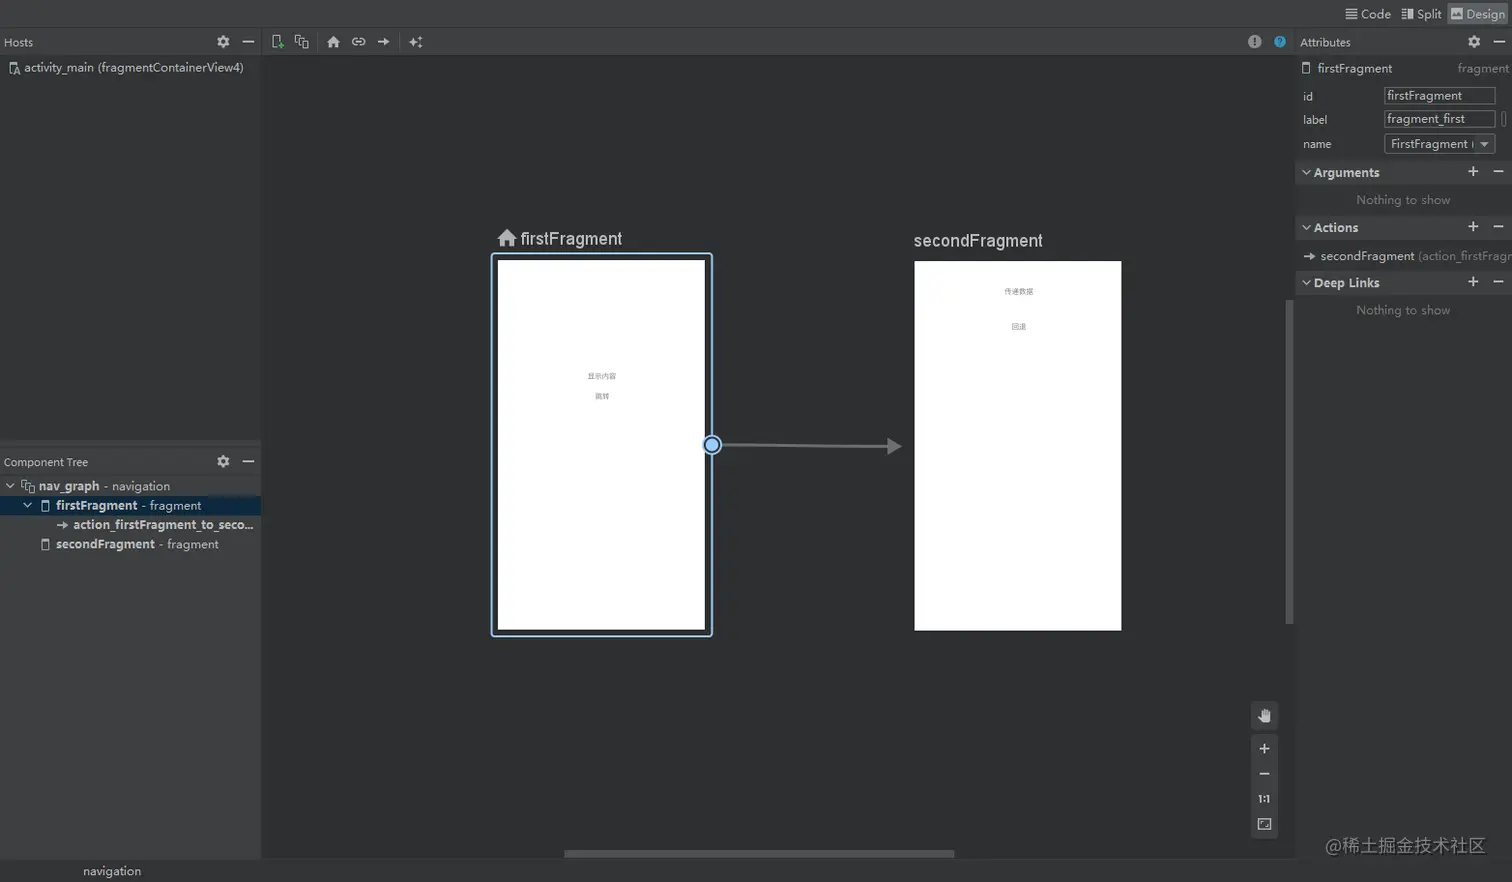Image resolution: width=1512 pixels, height=882 pixels.
Task: Open the name dropdown showing FirstFragment
Action: pyautogui.click(x=1439, y=144)
